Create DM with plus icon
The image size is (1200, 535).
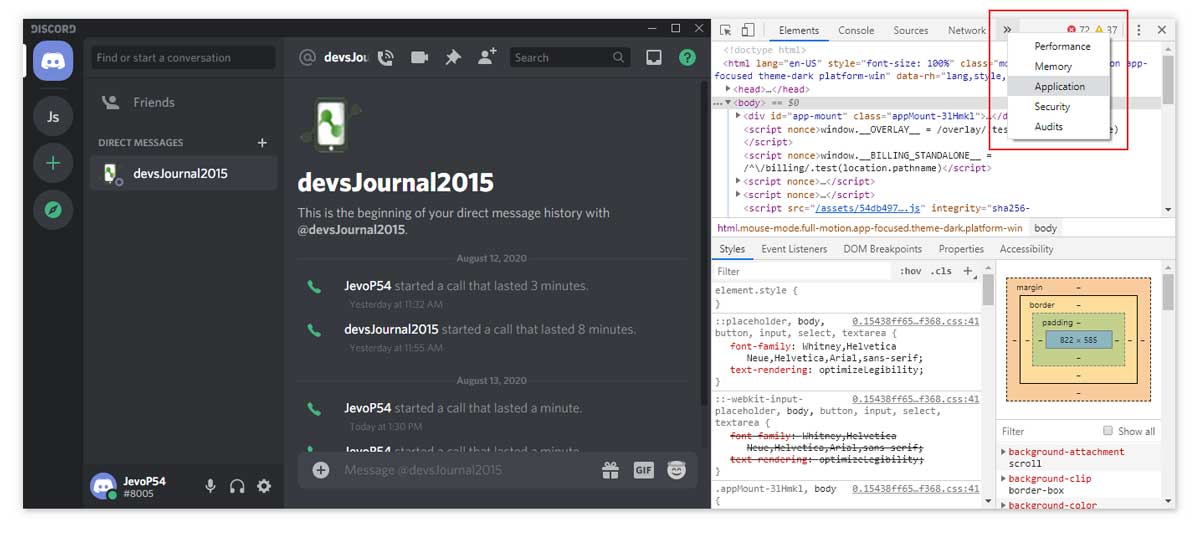(x=262, y=143)
